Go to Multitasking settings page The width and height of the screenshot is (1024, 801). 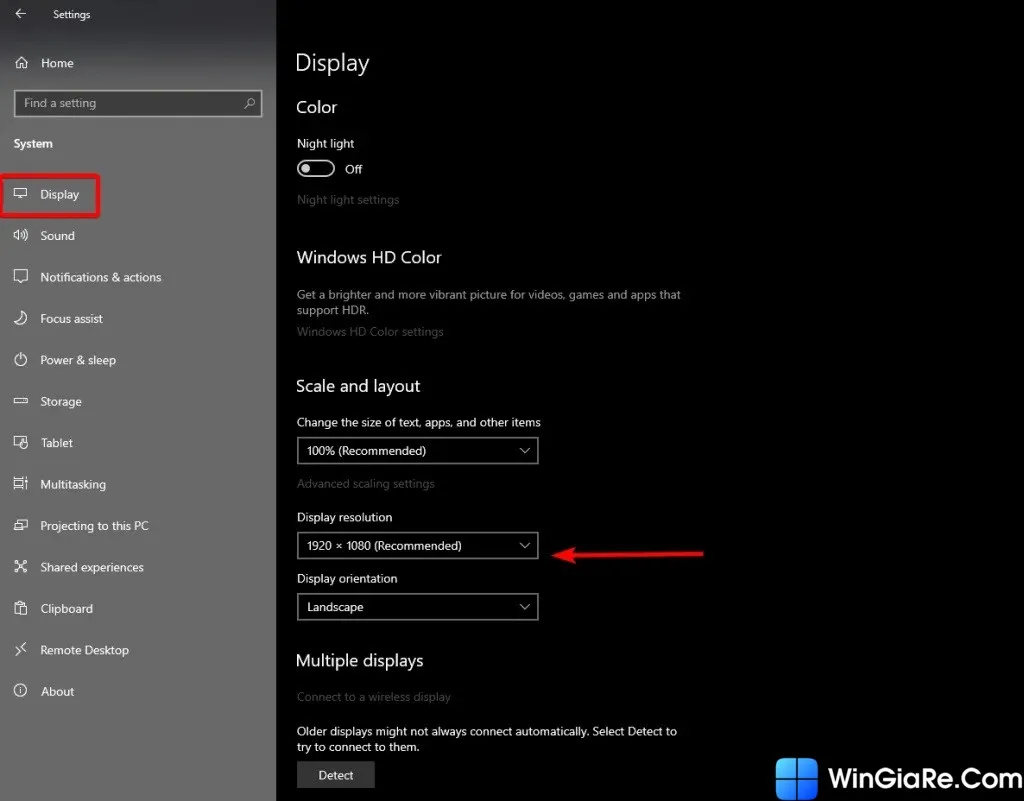click(72, 485)
